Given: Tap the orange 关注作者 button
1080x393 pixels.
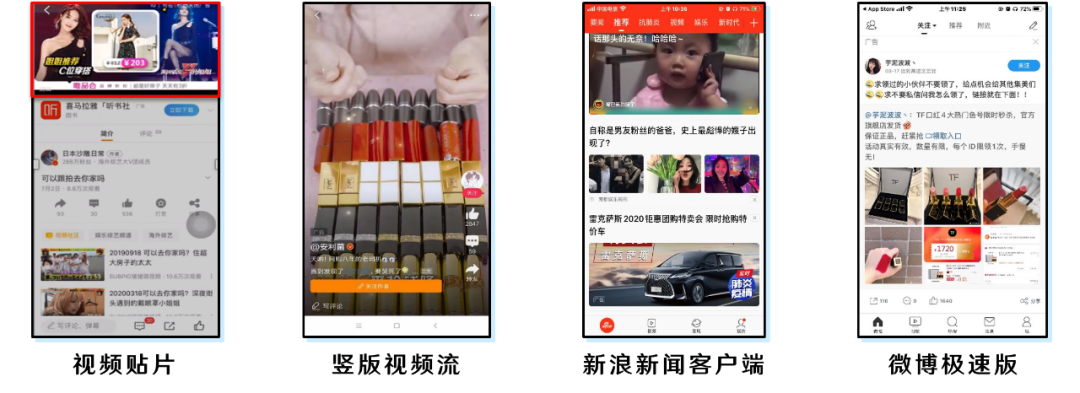Looking at the screenshot, I should 375,286.
